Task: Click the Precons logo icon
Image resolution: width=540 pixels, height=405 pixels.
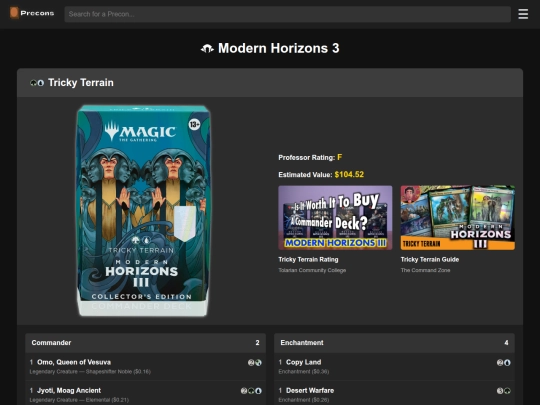Action: point(14,13)
